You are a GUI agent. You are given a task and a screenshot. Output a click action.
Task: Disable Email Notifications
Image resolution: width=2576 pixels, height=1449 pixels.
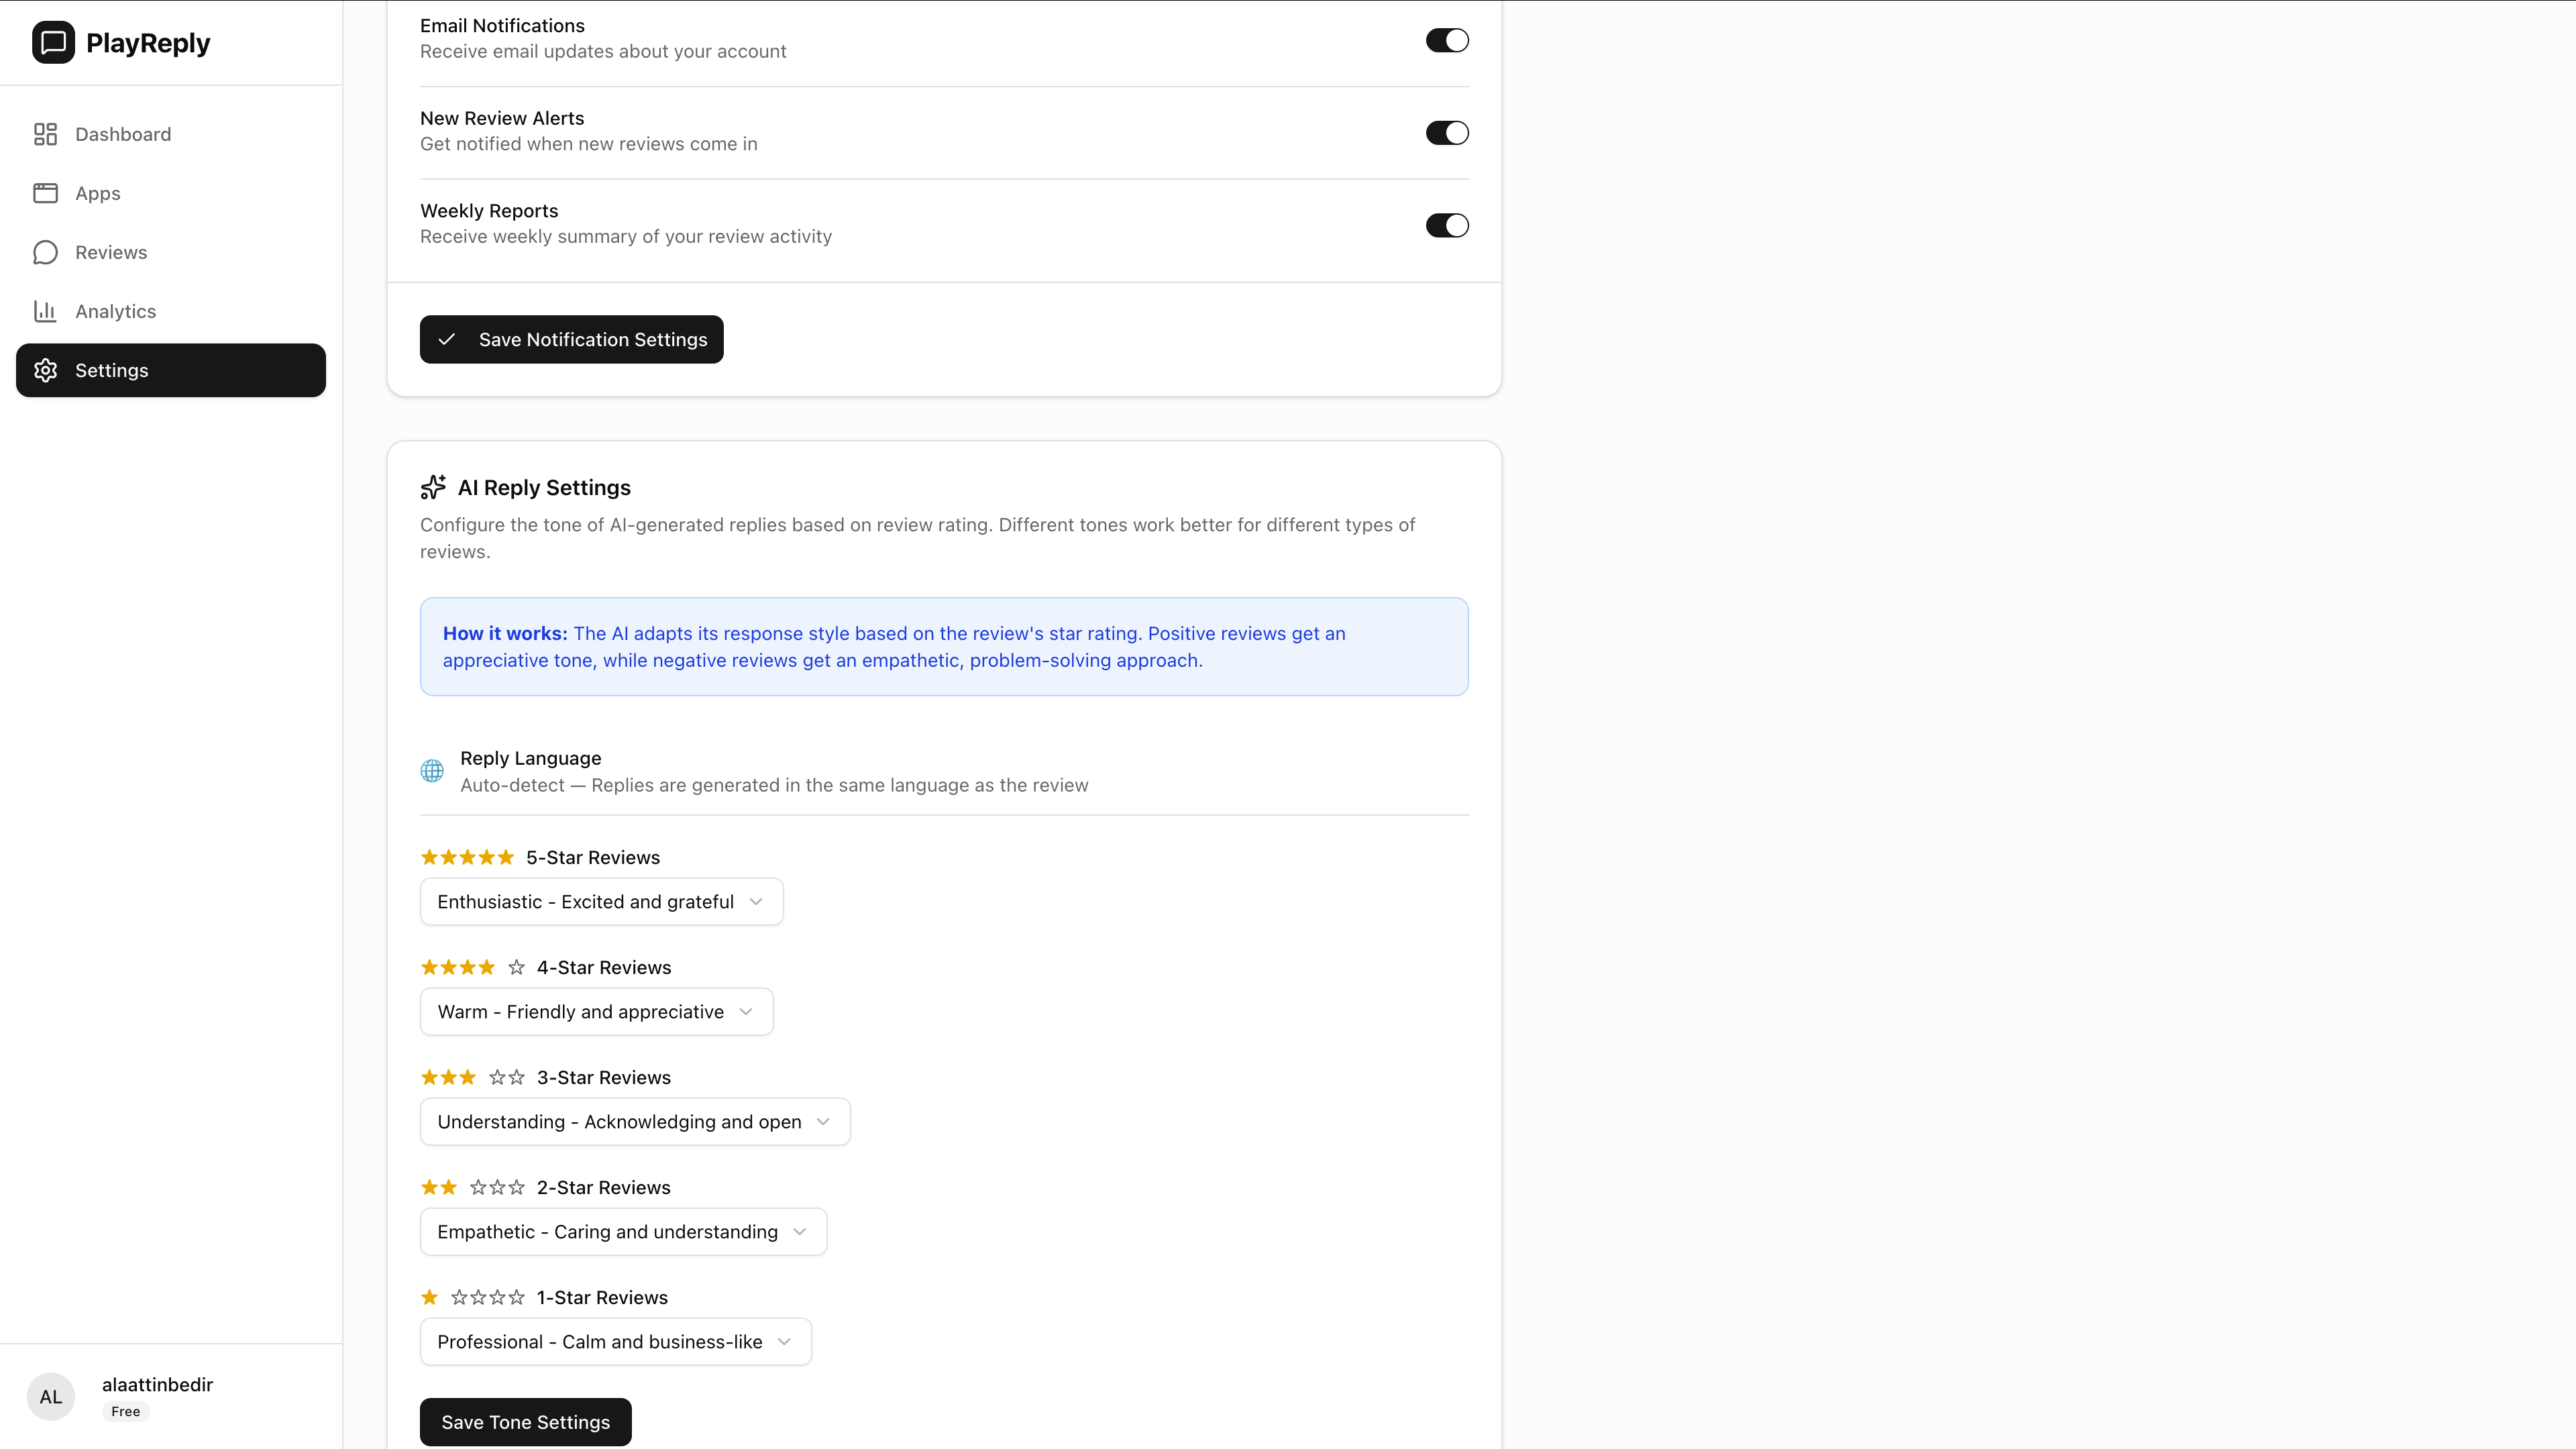coord(1447,40)
